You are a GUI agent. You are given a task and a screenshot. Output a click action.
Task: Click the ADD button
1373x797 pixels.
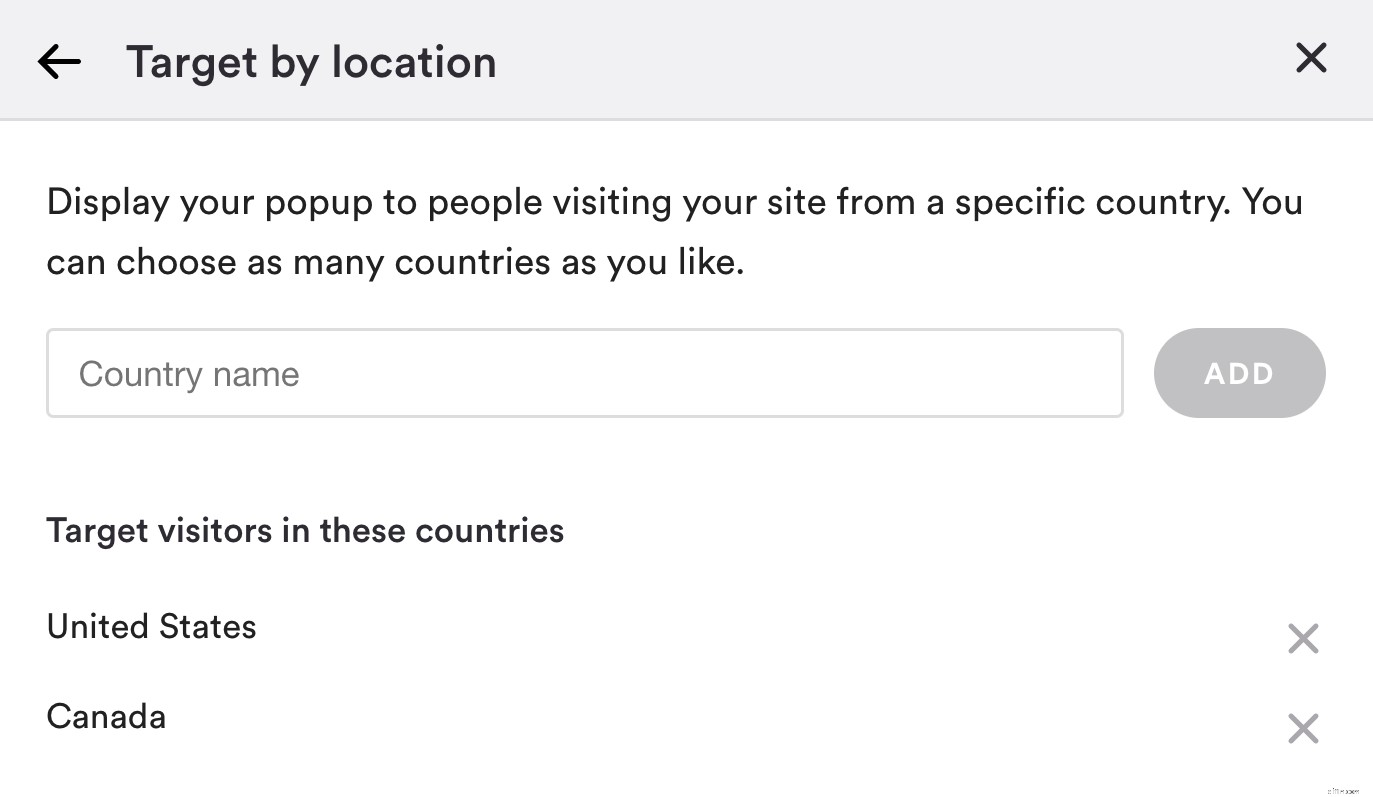pos(1239,373)
